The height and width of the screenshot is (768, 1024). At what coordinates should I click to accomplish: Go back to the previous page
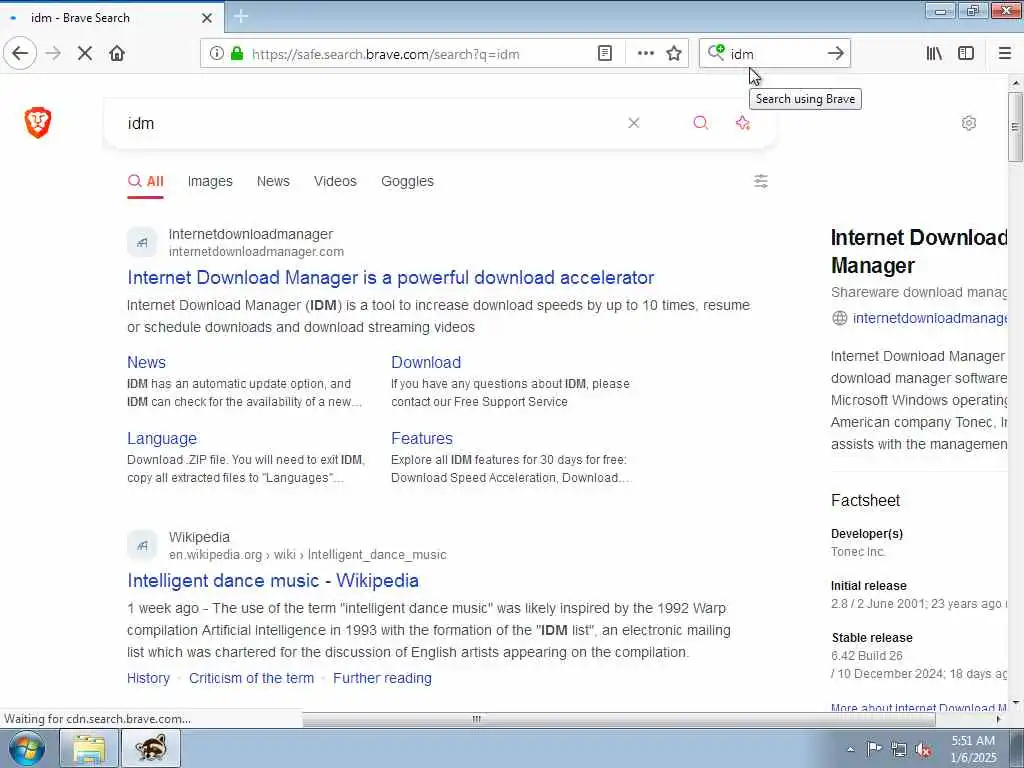click(20, 54)
